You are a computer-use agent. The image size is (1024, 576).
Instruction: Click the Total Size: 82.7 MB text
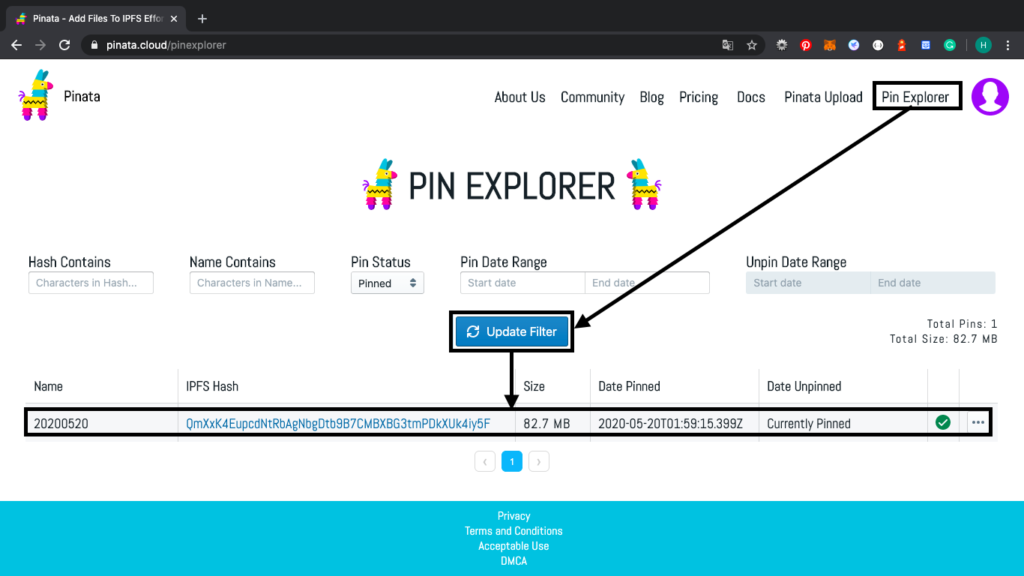tap(944, 339)
